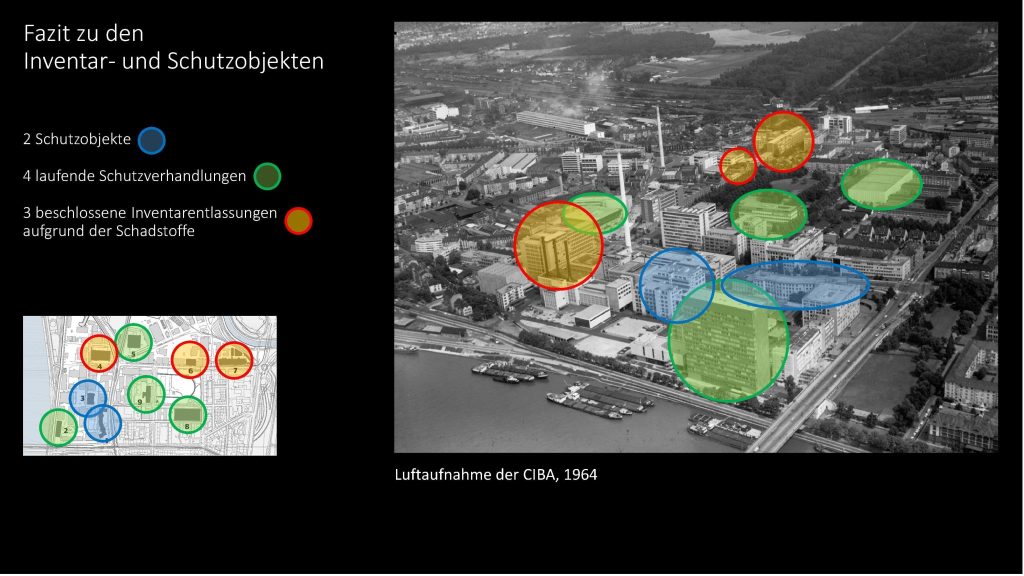Select green circle number 2 on map
Viewport: 1024px width, 576px height.
click(58, 428)
